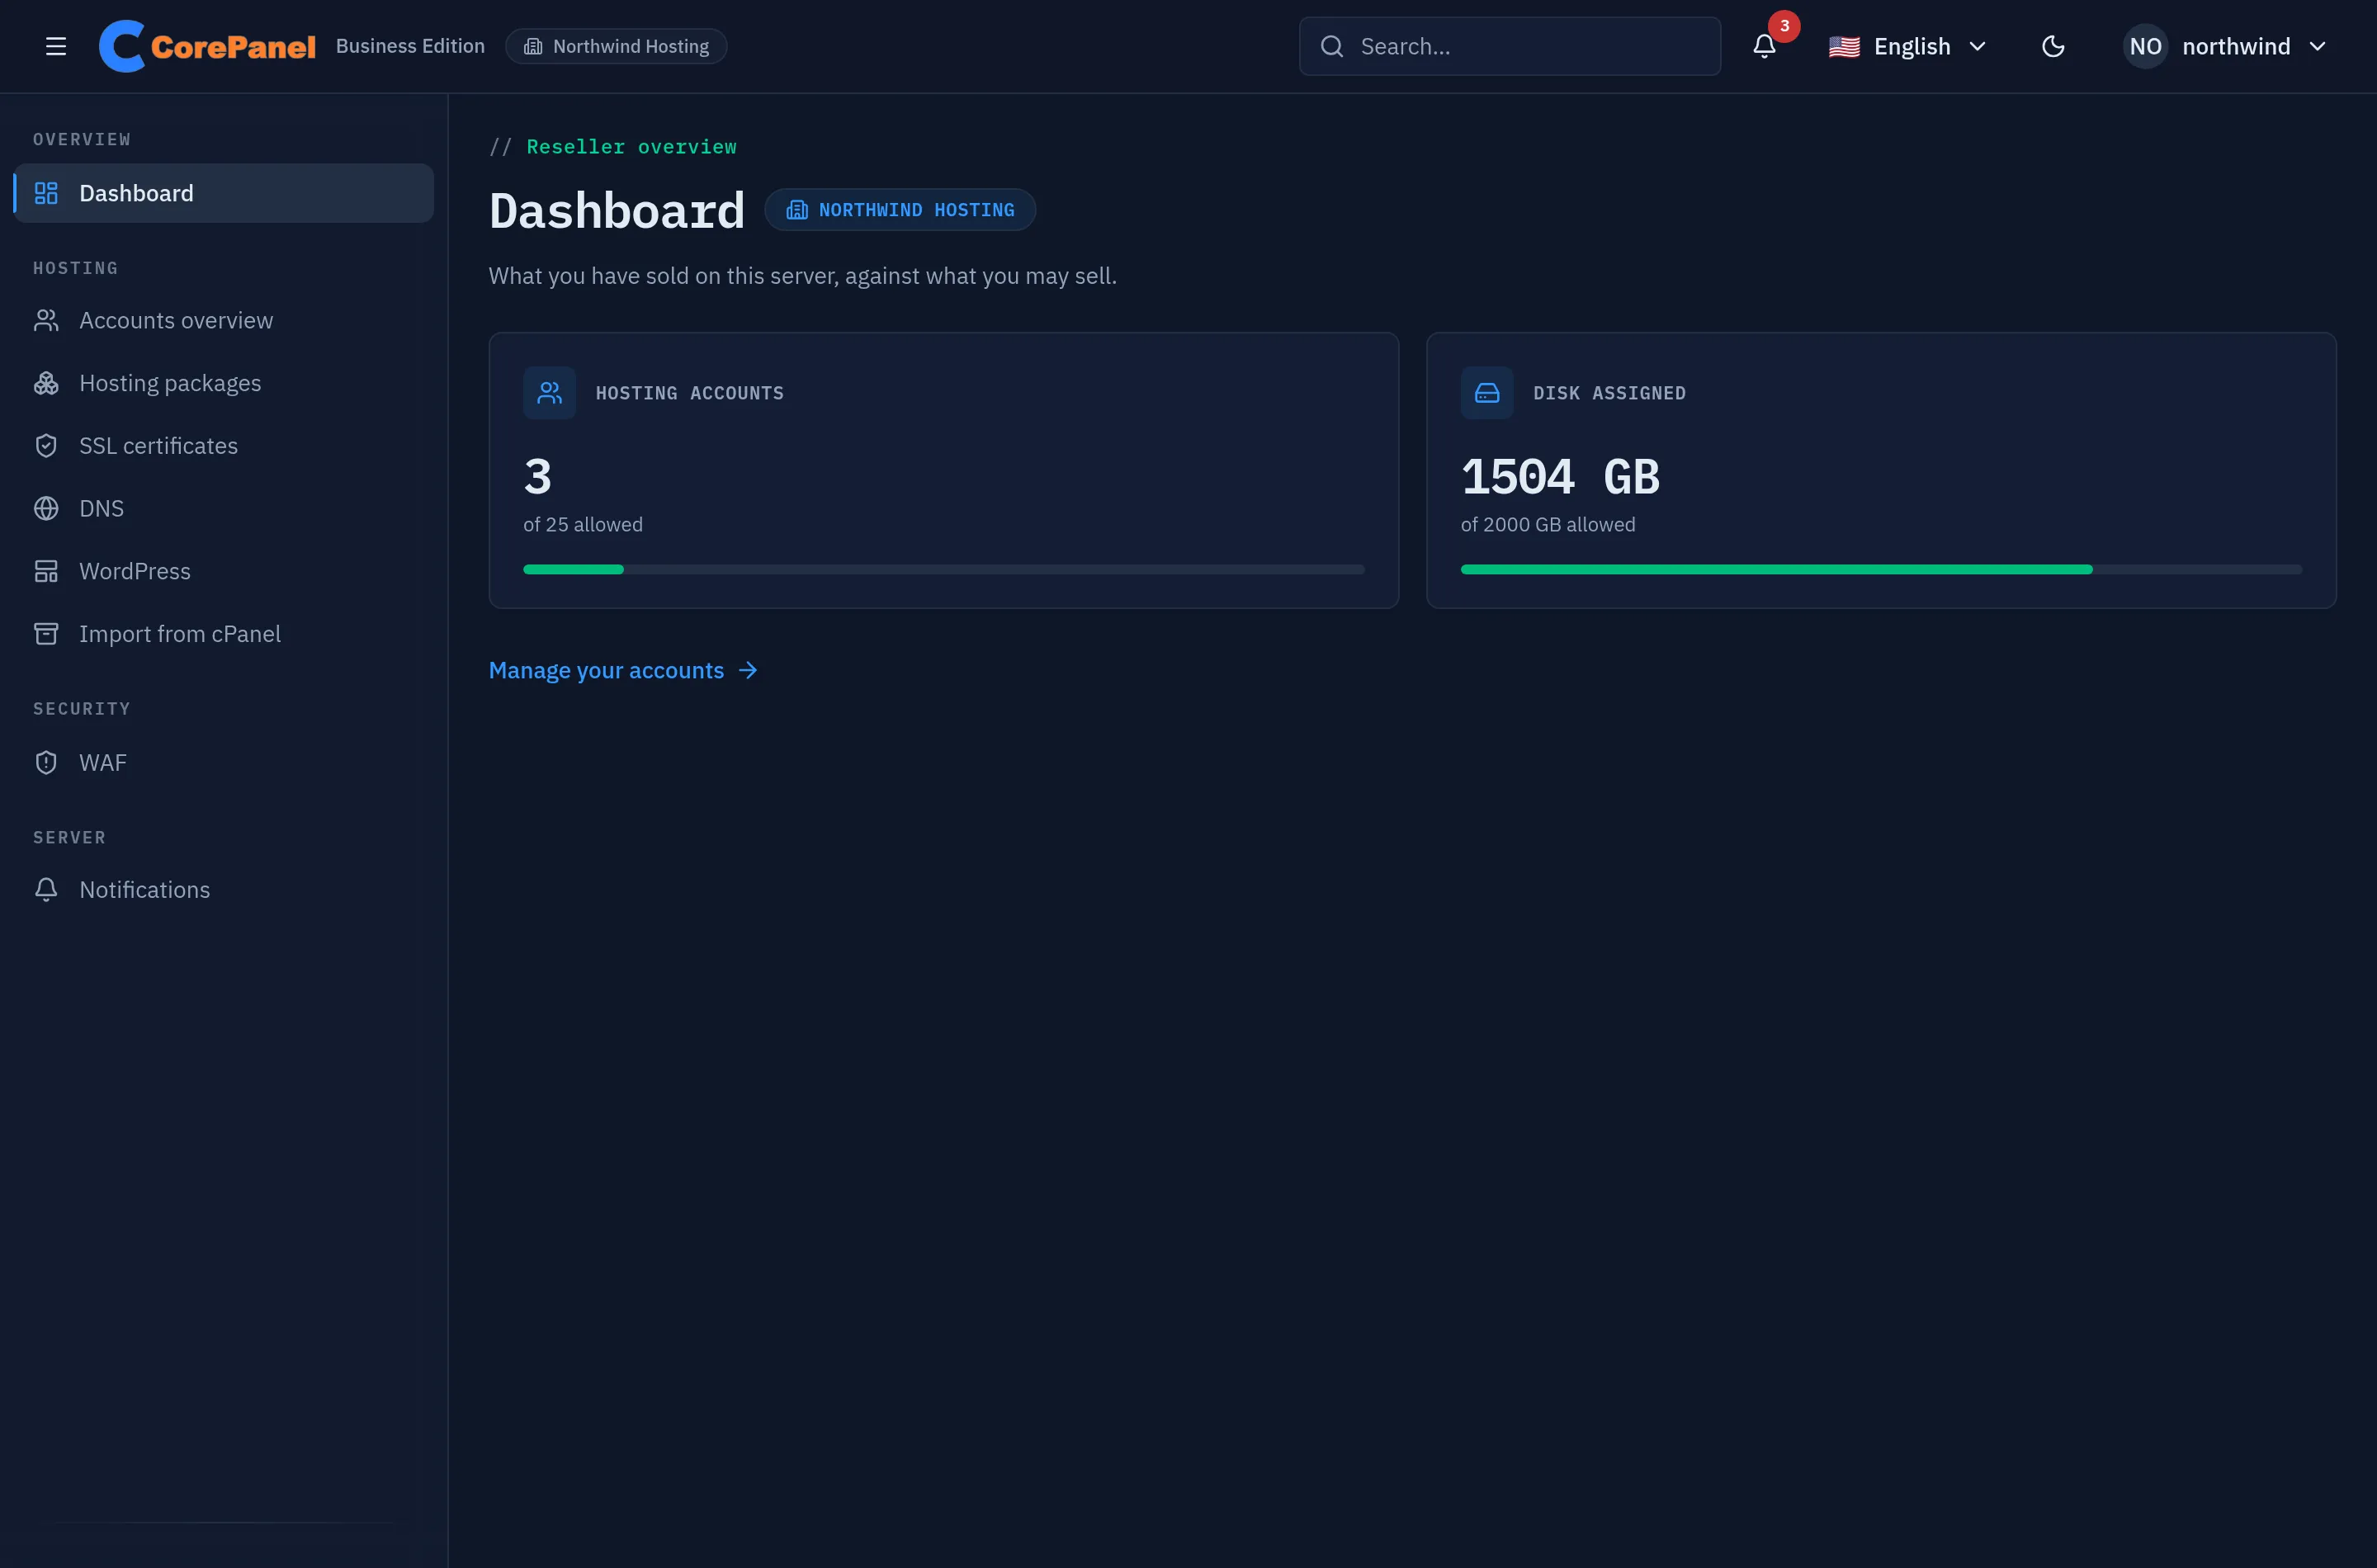2377x1568 pixels.
Task: Click the Accounts overview people icon
Action: tap(46, 320)
